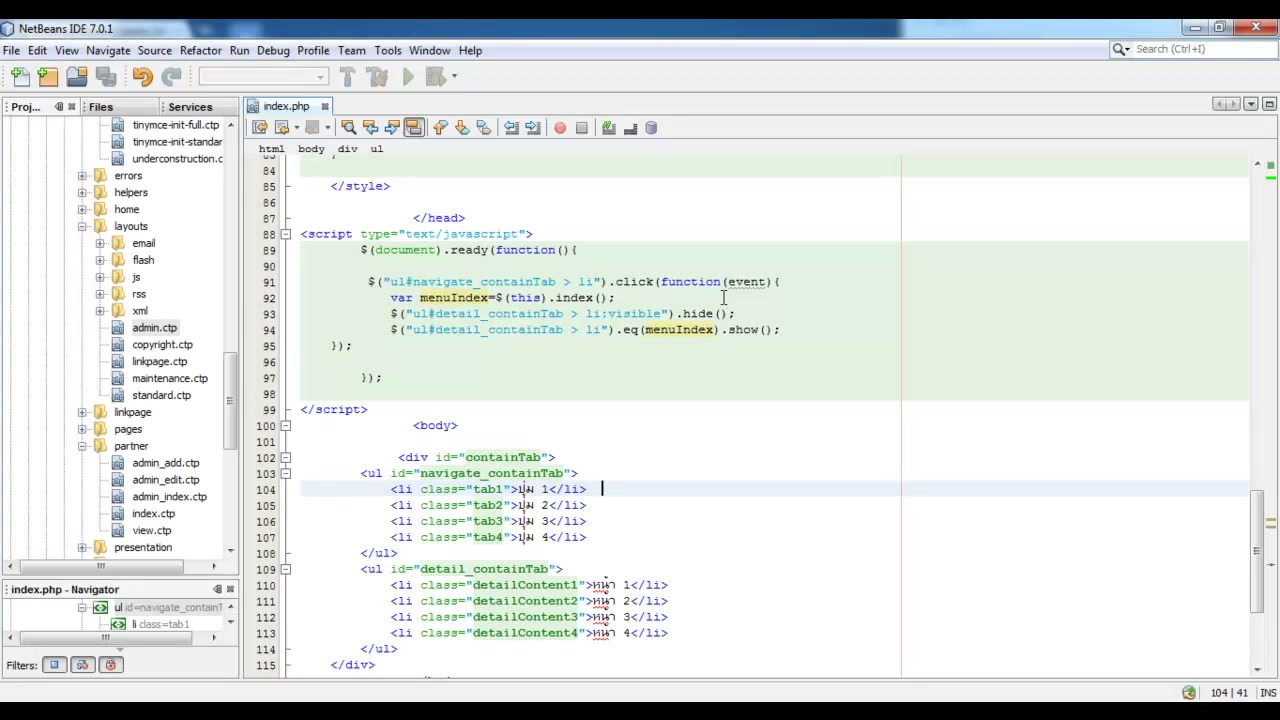This screenshot has height=720, width=1280.
Task: Click the Build Project hammer icon
Action: coord(347,77)
